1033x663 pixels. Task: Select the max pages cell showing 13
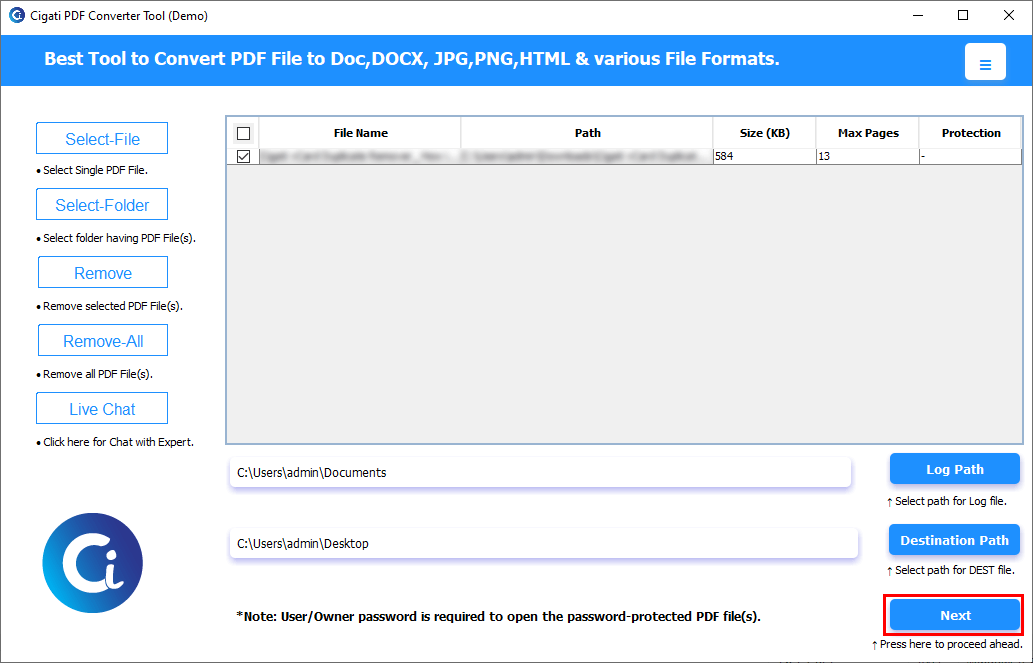pyautogui.click(x=868, y=156)
